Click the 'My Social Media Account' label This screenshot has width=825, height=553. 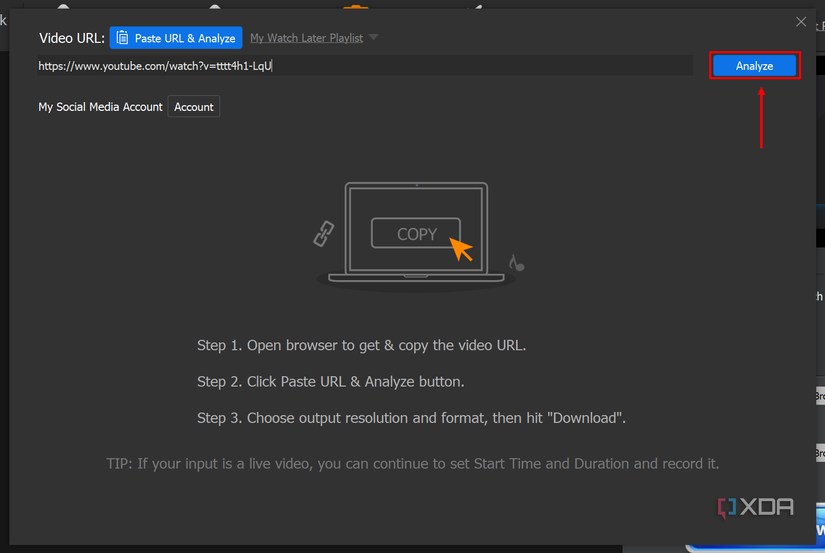(x=100, y=107)
